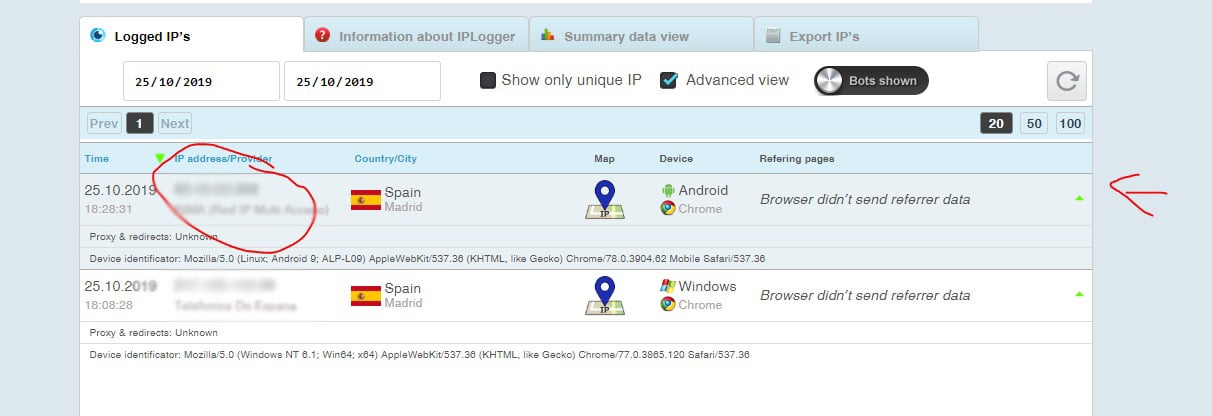Toggle the Bots shown switch
This screenshot has width=1212, height=416.
pos(871,81)
